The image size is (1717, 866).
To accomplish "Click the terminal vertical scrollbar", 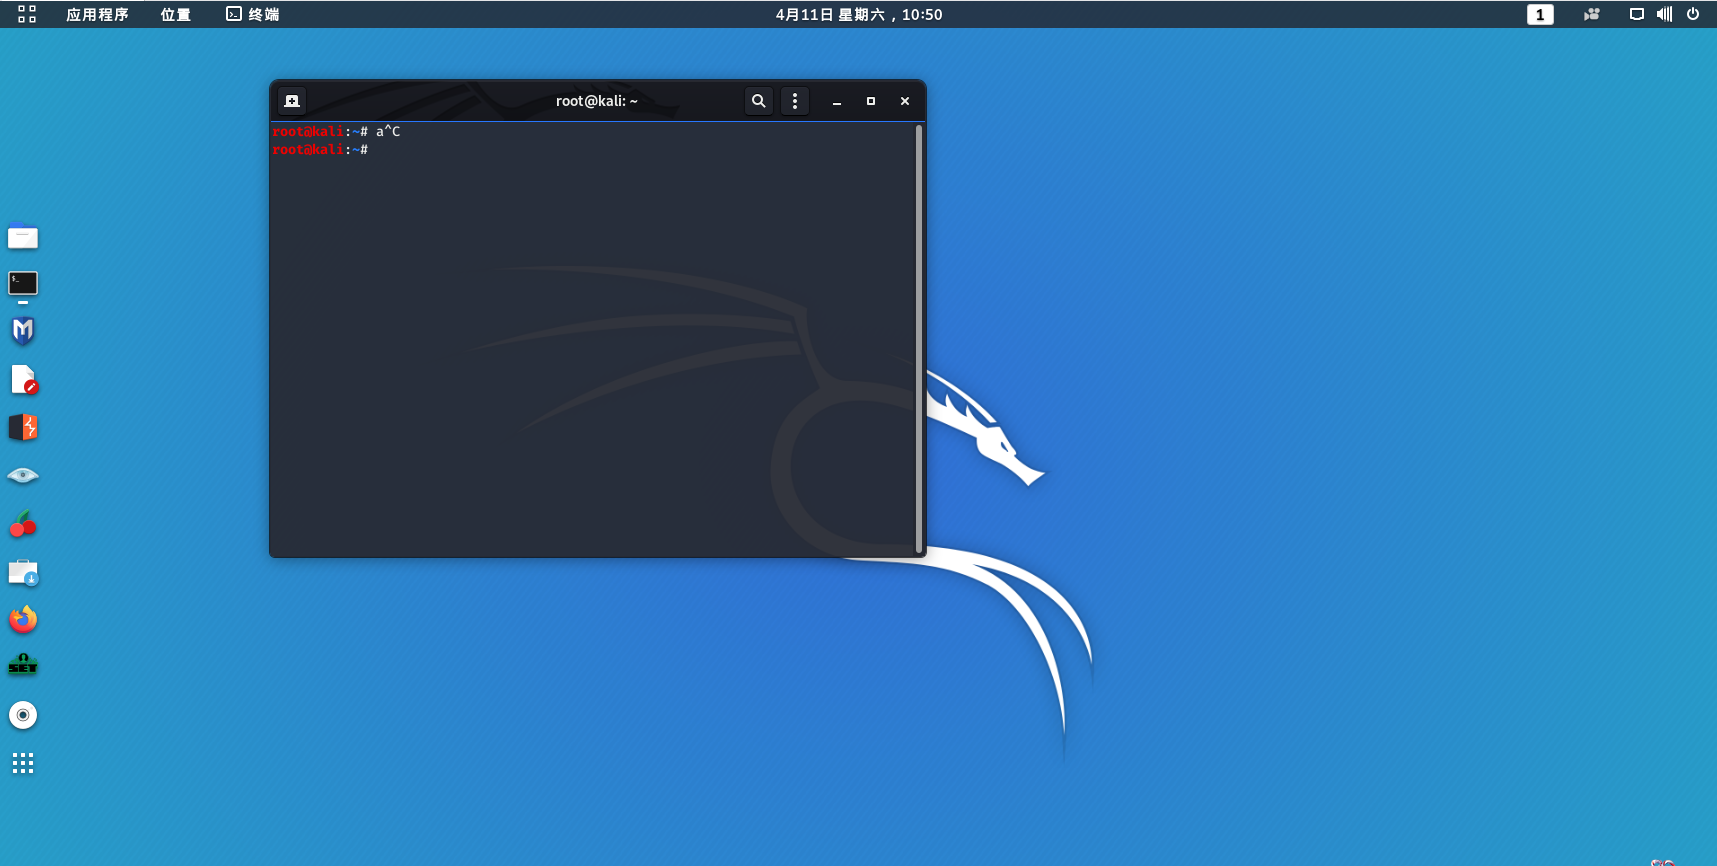I will click(919, 339).
